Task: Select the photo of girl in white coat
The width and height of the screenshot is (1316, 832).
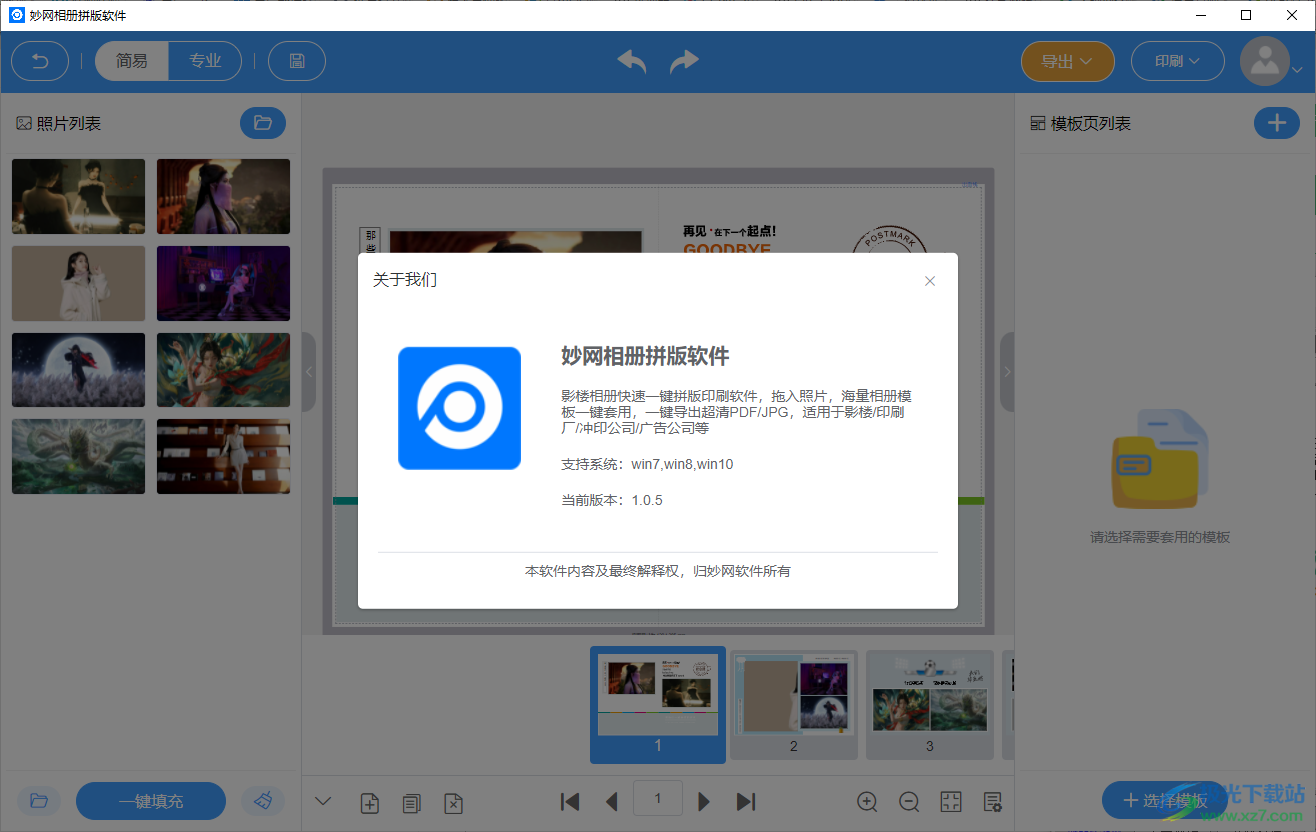Action: [78, 283]
